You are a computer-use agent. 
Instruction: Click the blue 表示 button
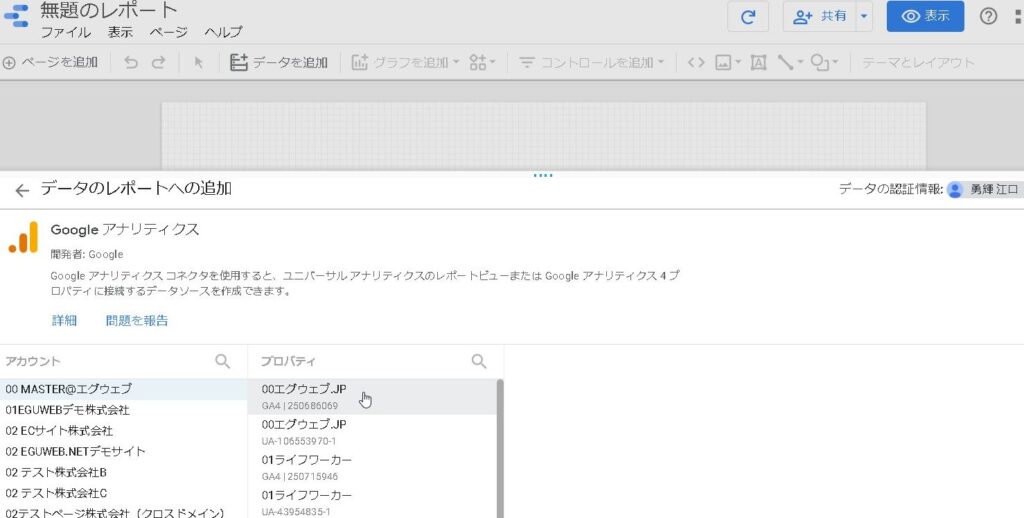click(925, 17)
